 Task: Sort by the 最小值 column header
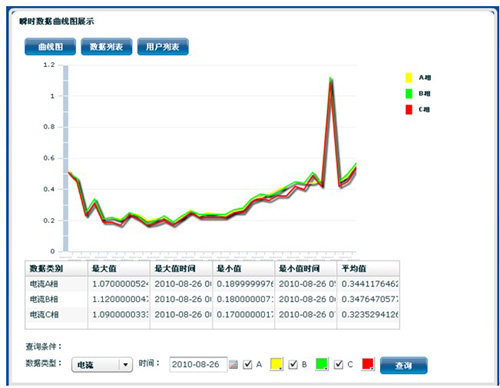[x=243, y=268]
